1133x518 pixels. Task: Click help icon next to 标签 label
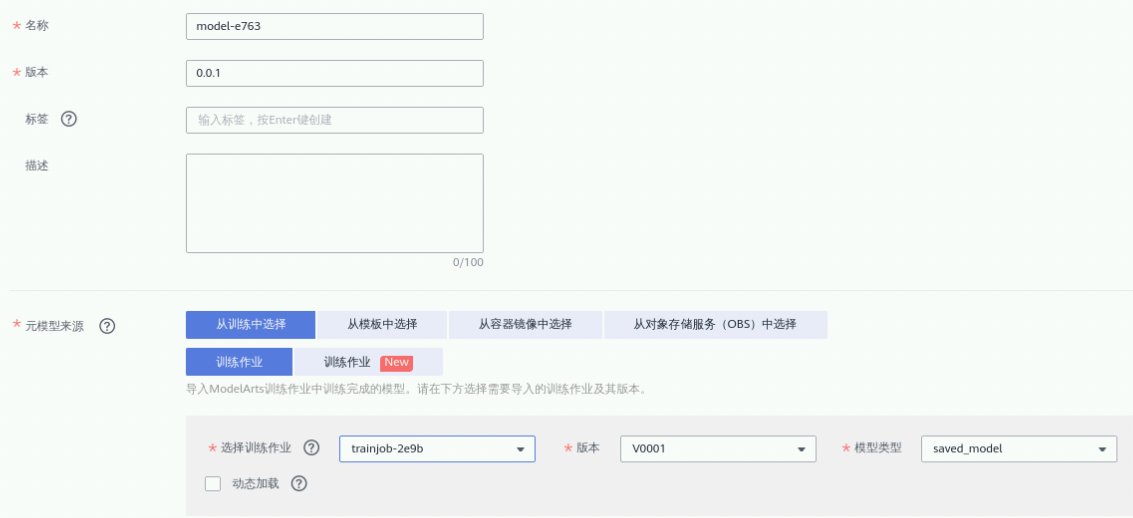[69, 119]
